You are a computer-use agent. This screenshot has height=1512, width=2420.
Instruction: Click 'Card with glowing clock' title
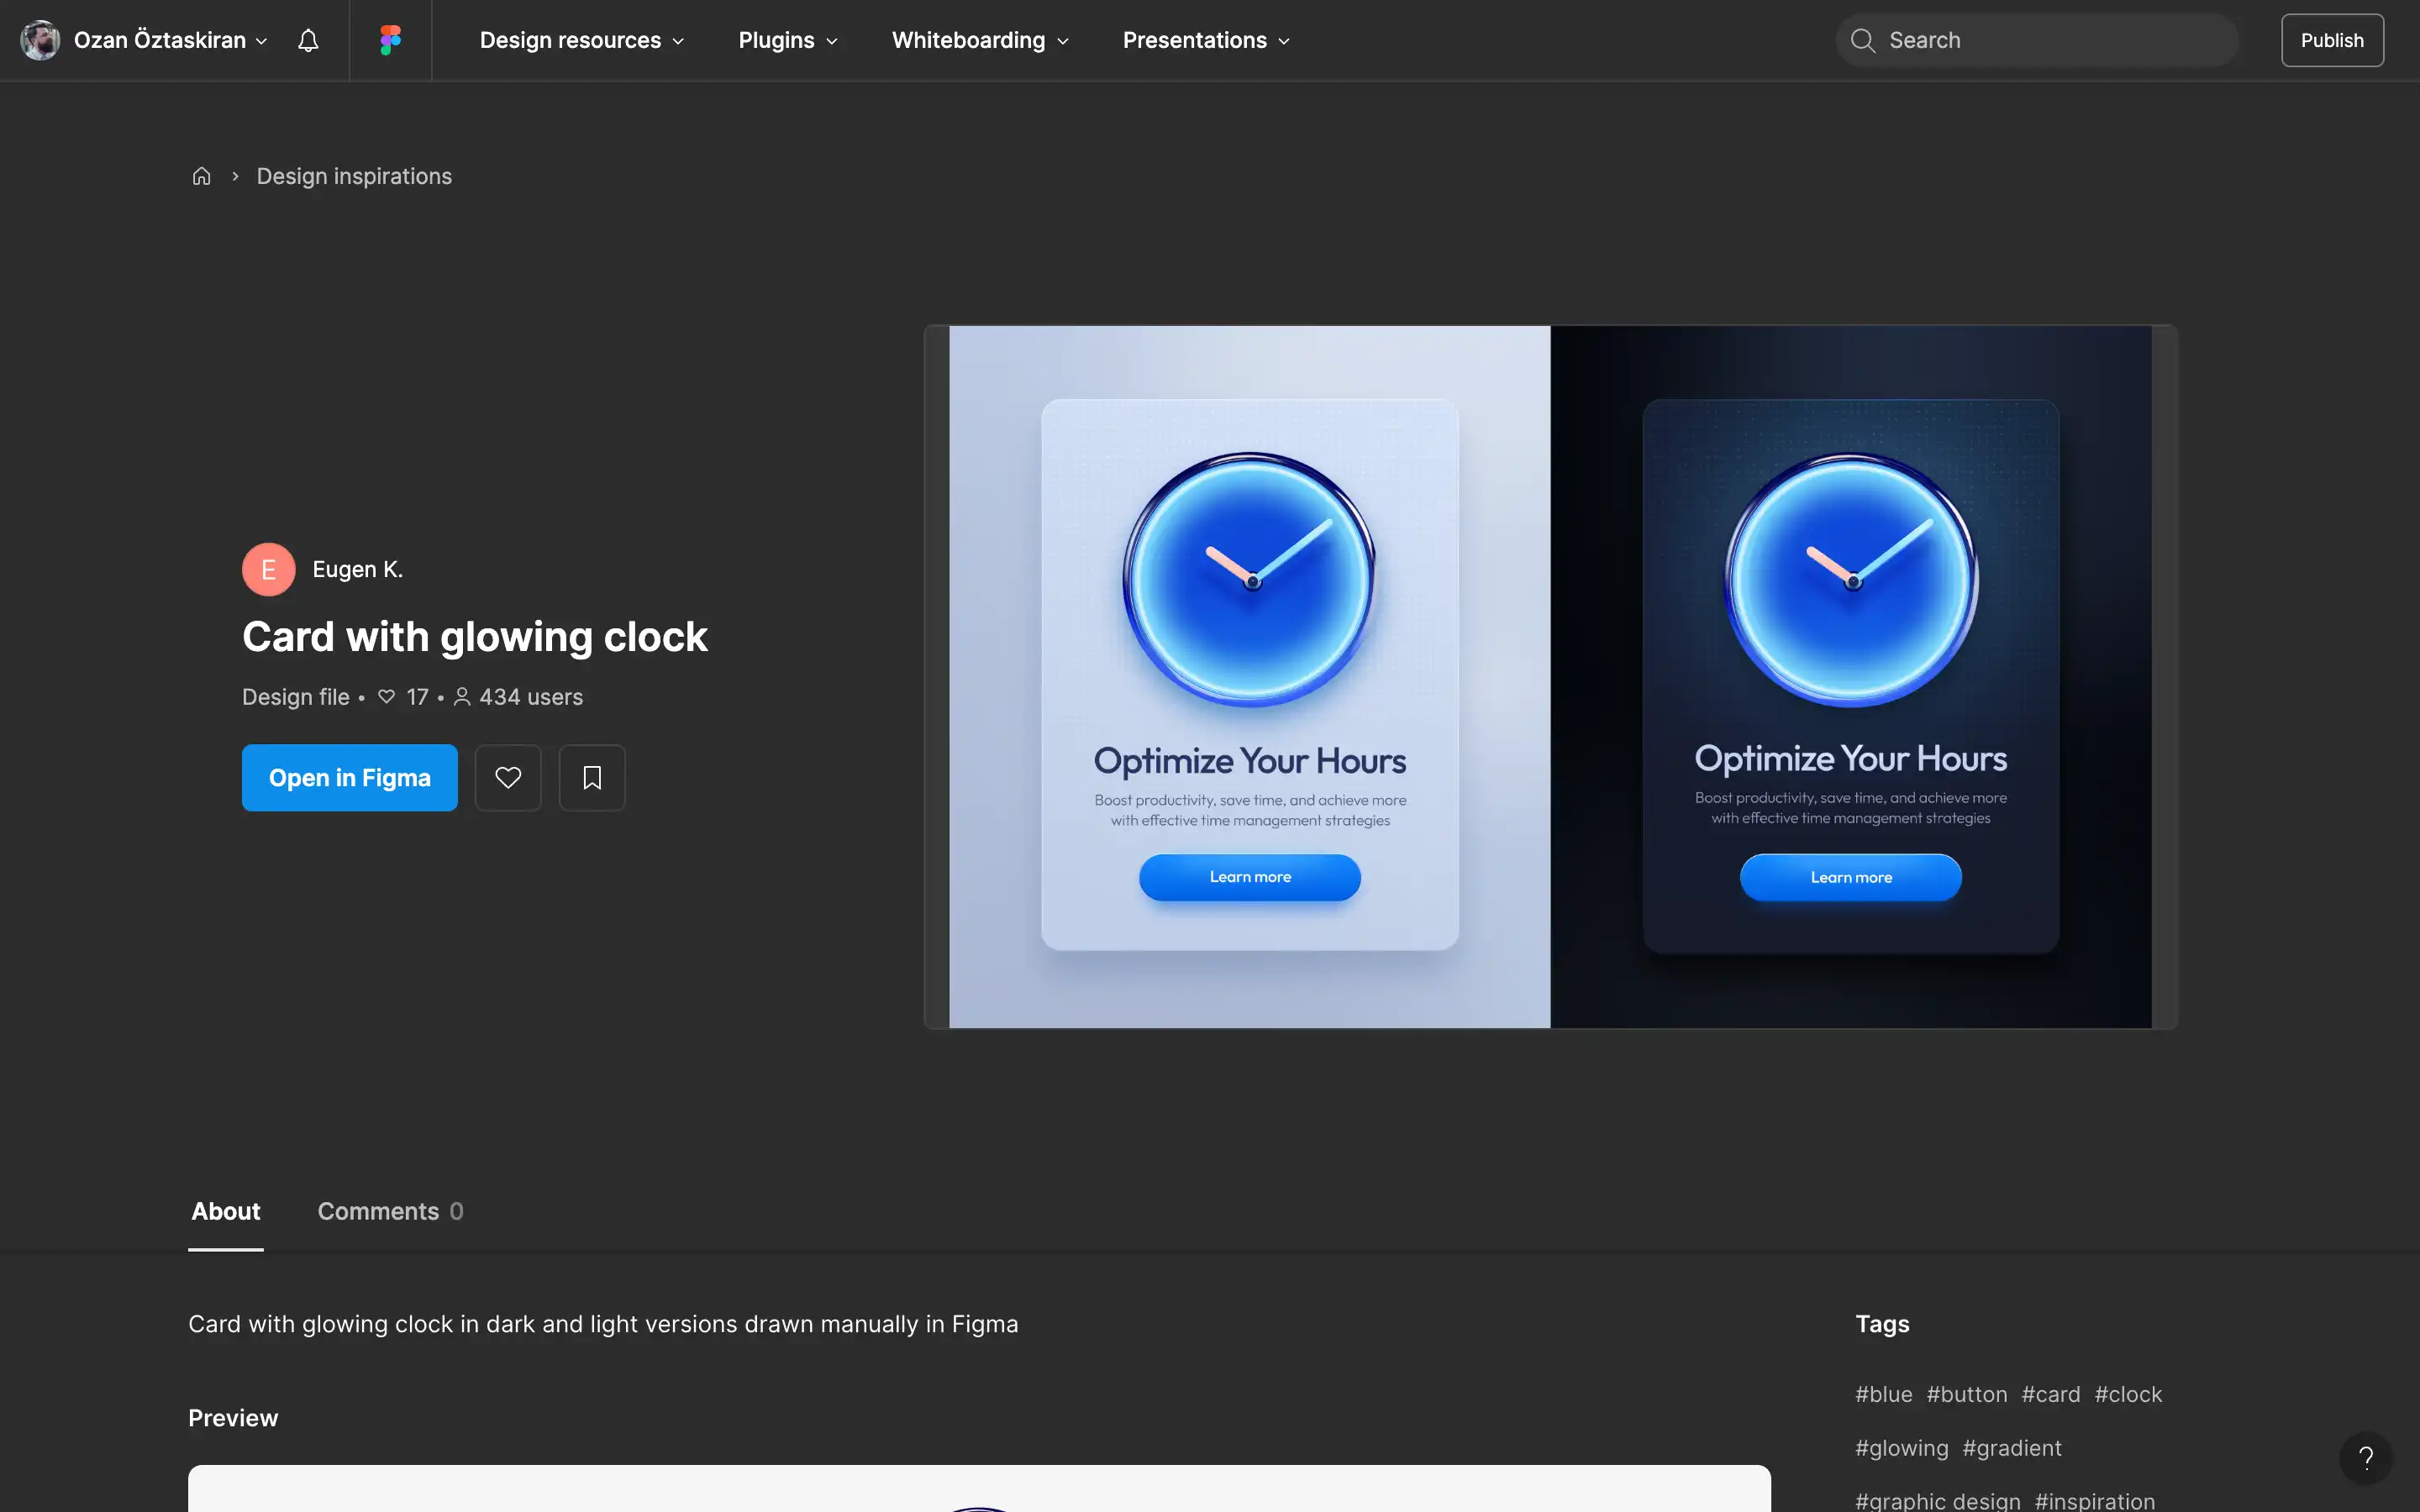475,637
